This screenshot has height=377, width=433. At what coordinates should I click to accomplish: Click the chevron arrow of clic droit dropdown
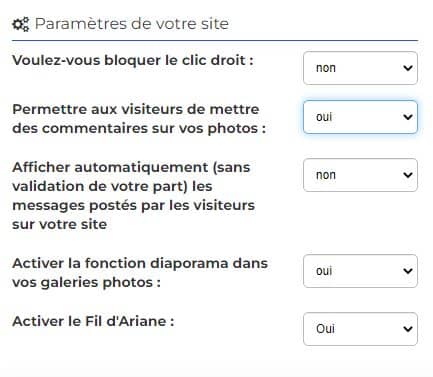[x=408, y=68]
